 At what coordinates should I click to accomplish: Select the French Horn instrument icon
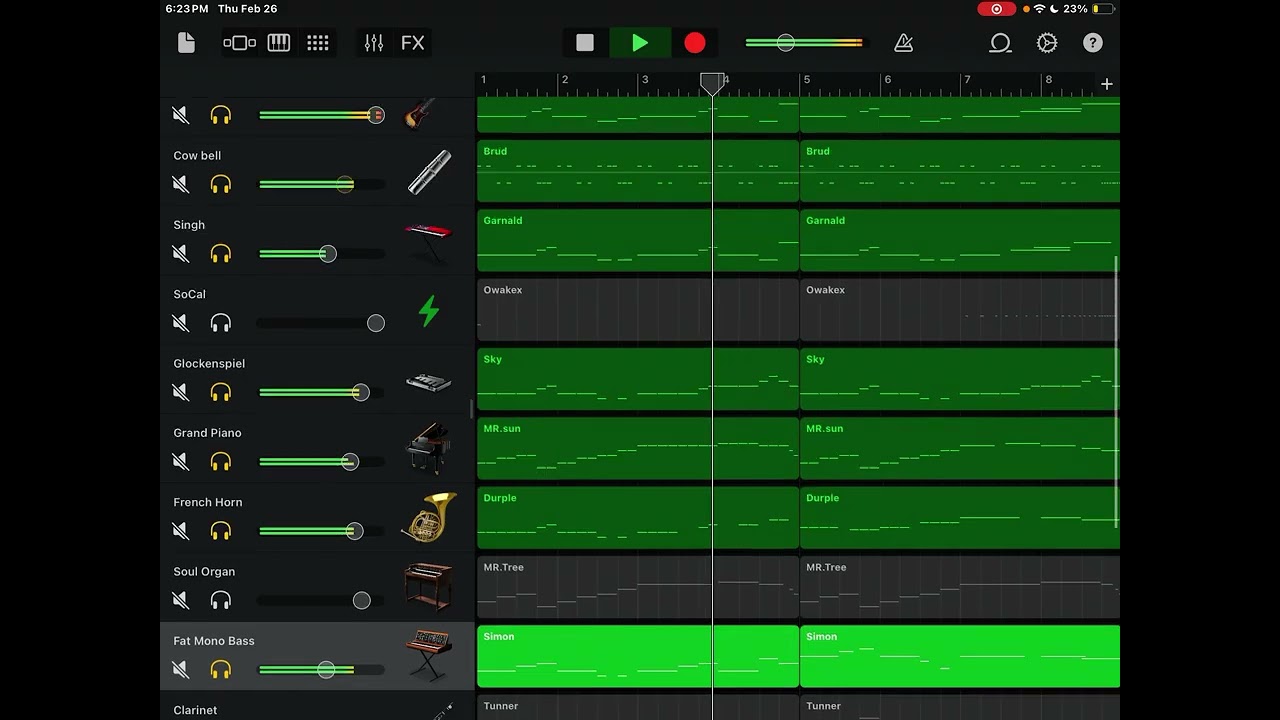pyautogui.click(x=429, y=518)
